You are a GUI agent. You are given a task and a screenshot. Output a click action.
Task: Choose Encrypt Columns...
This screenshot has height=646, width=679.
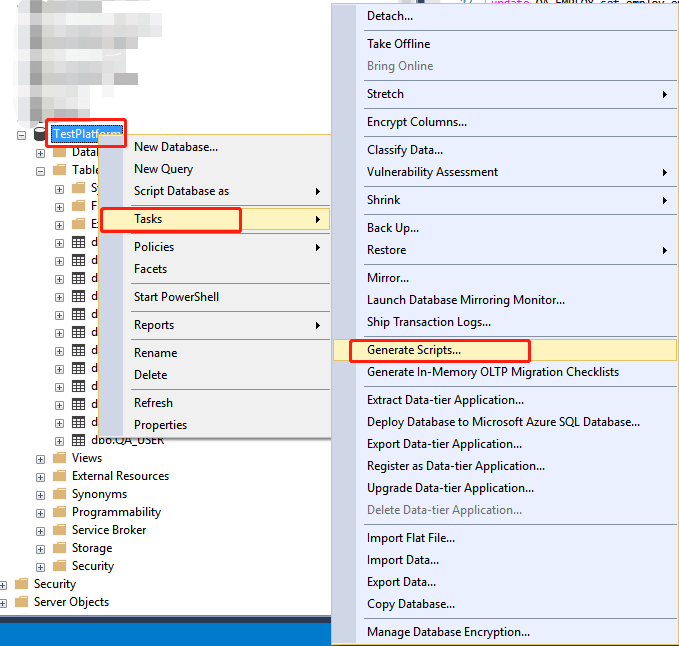504,122
